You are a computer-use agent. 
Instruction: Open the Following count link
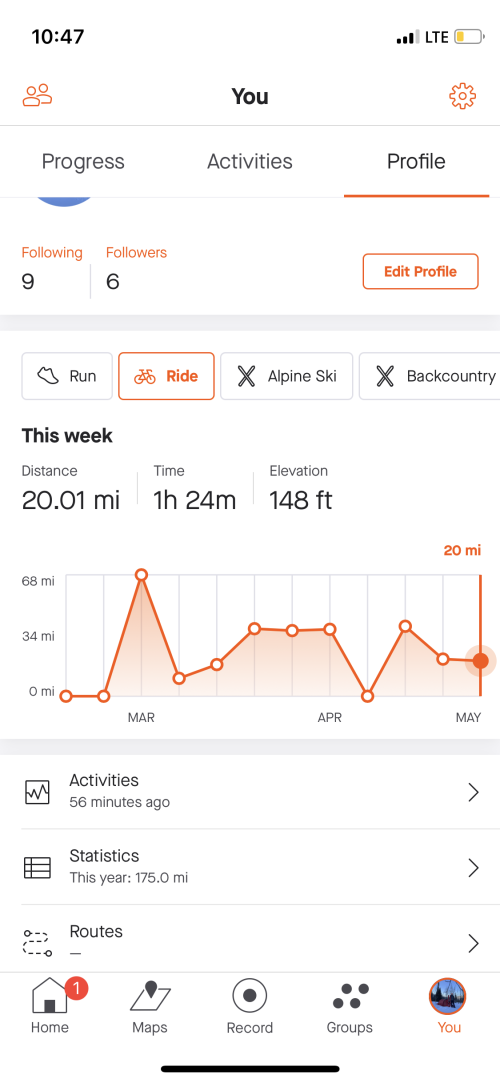coord(52,270)
